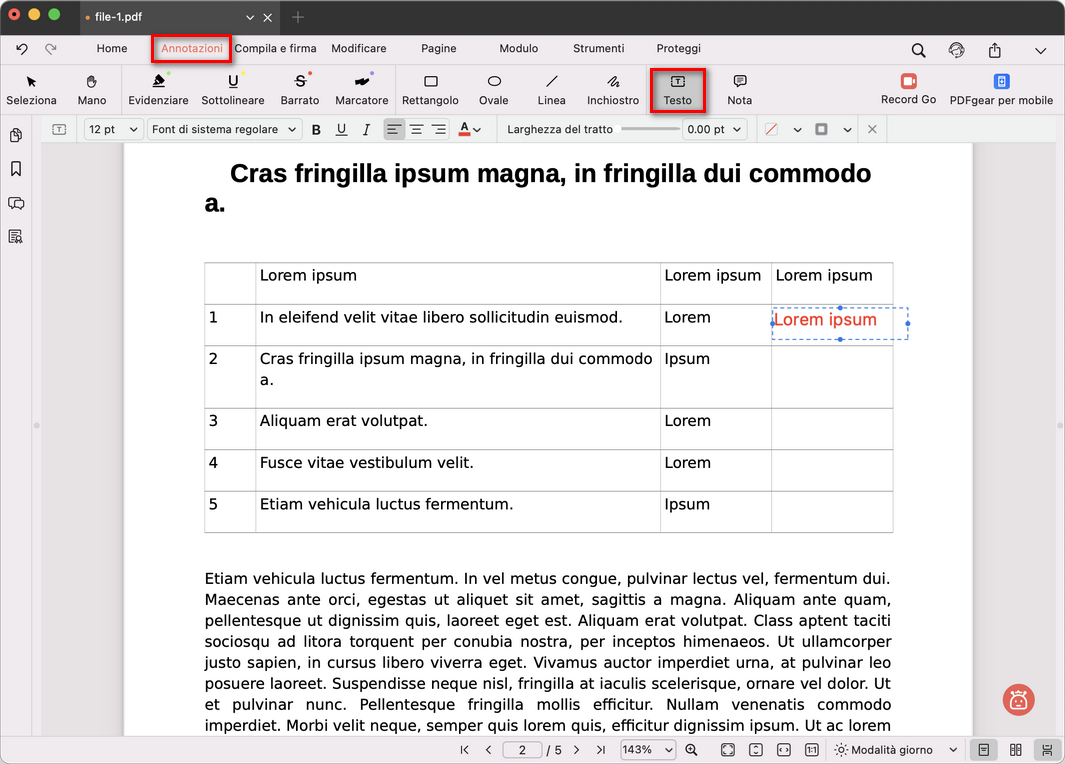
Task: Pick the Inchiostro ink drawing tool
Action: [613, 89]
